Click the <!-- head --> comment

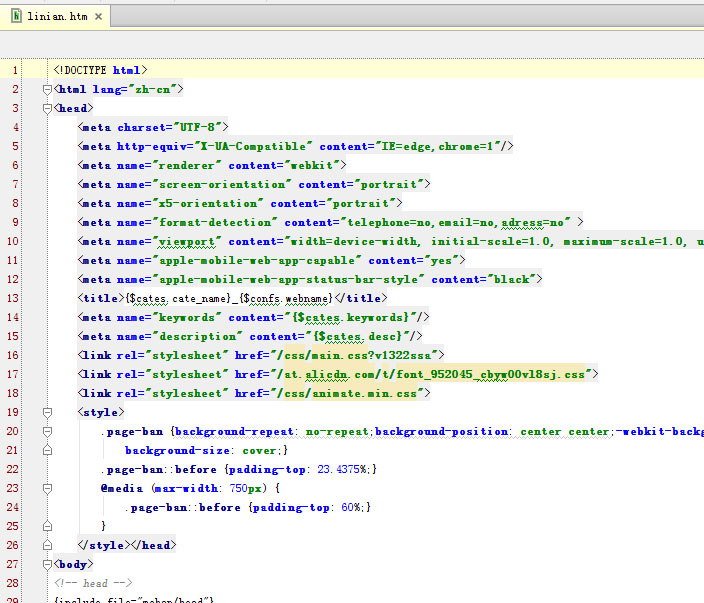point(93,584)
